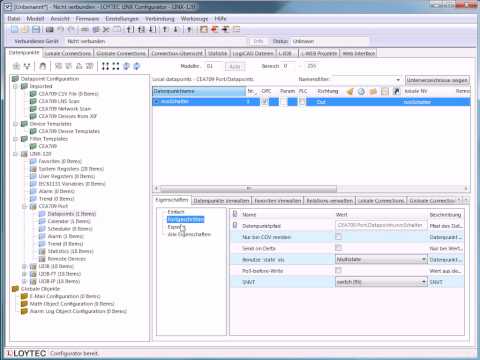This screenshot has height=360, width=480.
Task: Click the first datapoint-tree toolbar icon above Datapoint Configuration
Action: point(16,66)
